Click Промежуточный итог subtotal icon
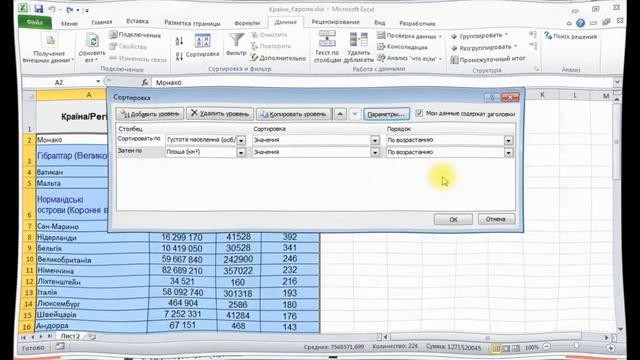The image size is (640, 360). [488, 60]
